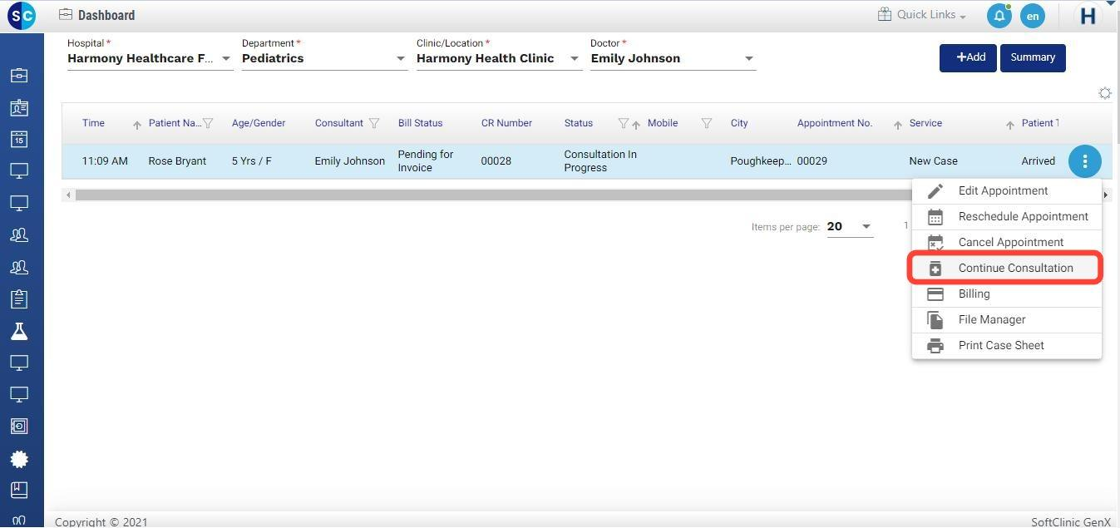This screenshot has height=528, width=1120.
Task: Click the SC logo in top-left
Action: [21, 15]
